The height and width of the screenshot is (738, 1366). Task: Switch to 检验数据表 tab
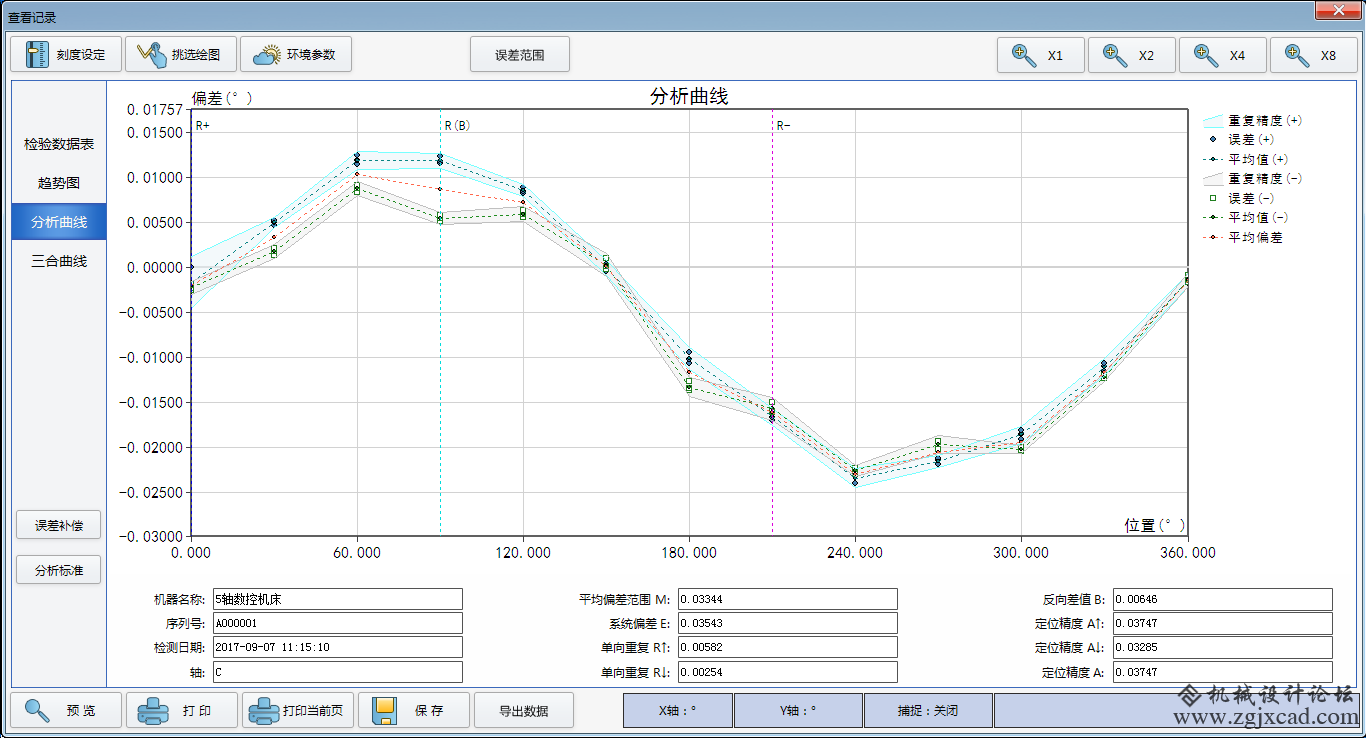click(59, 144)
